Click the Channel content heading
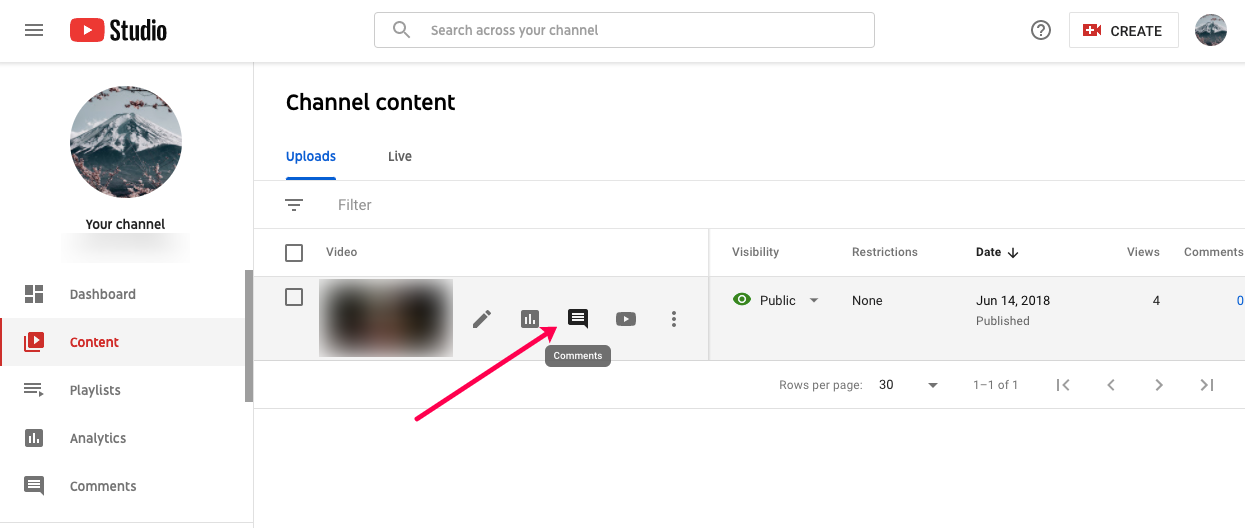 370,102
